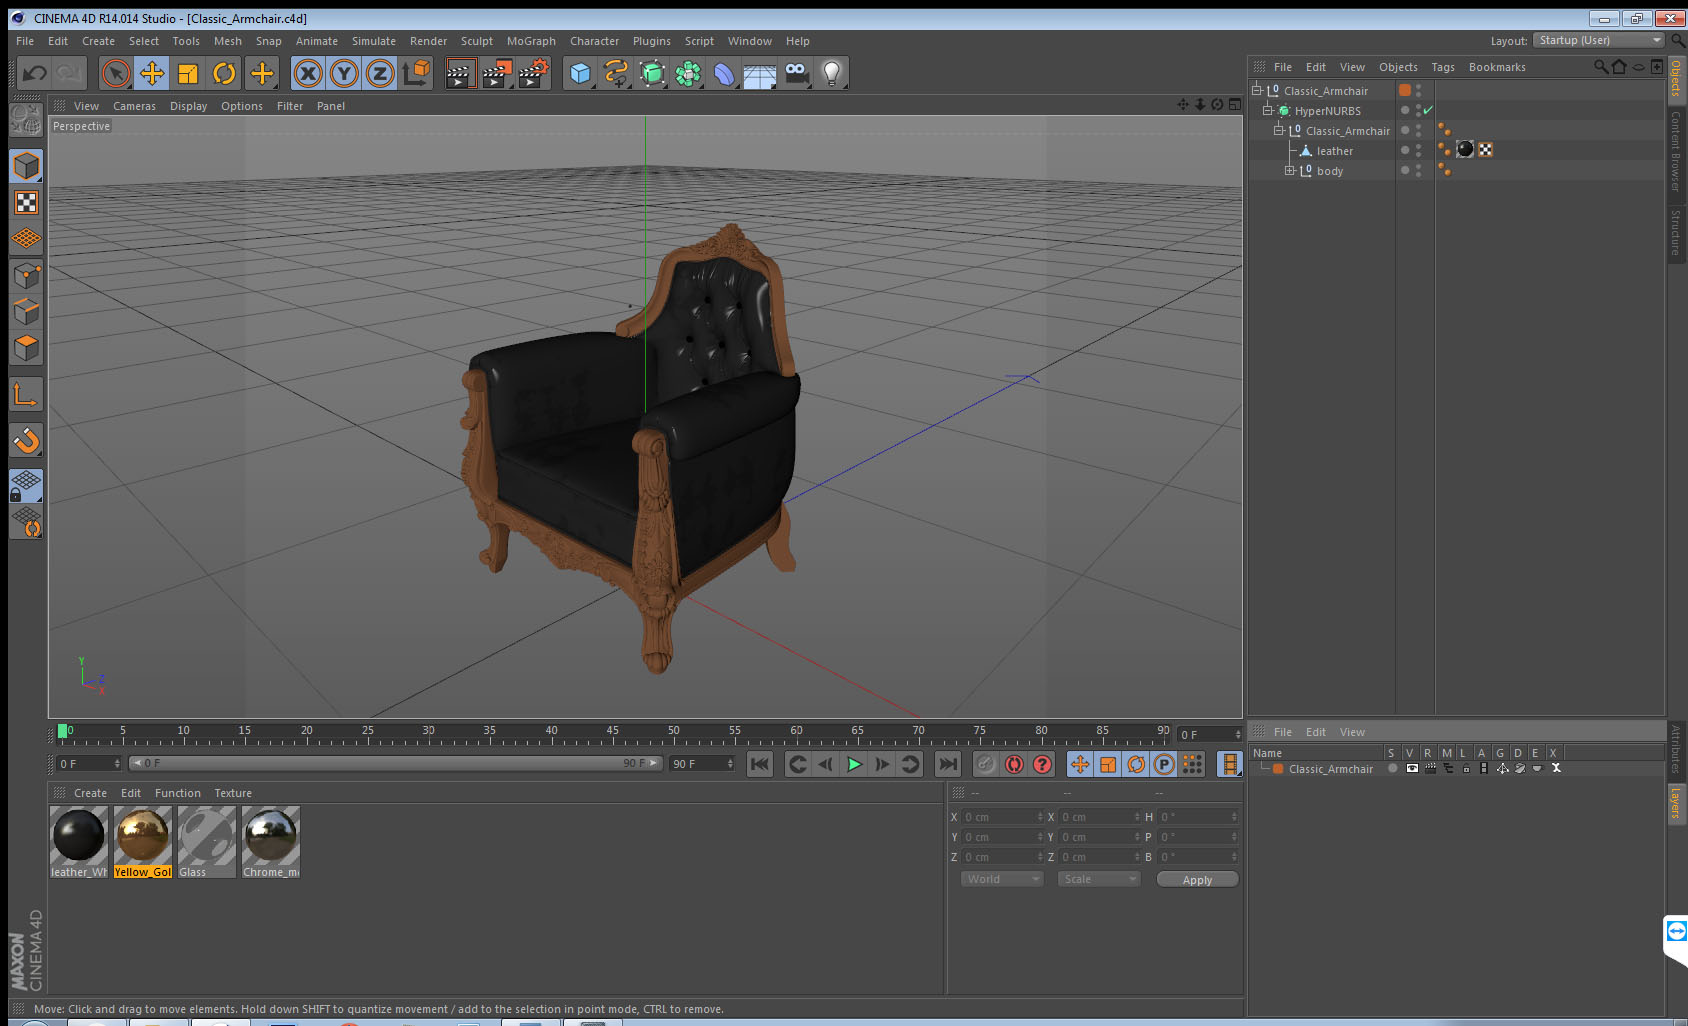Add a Floor environment object
Screen dimensions: 1688x1026
[x=760, y=73]
